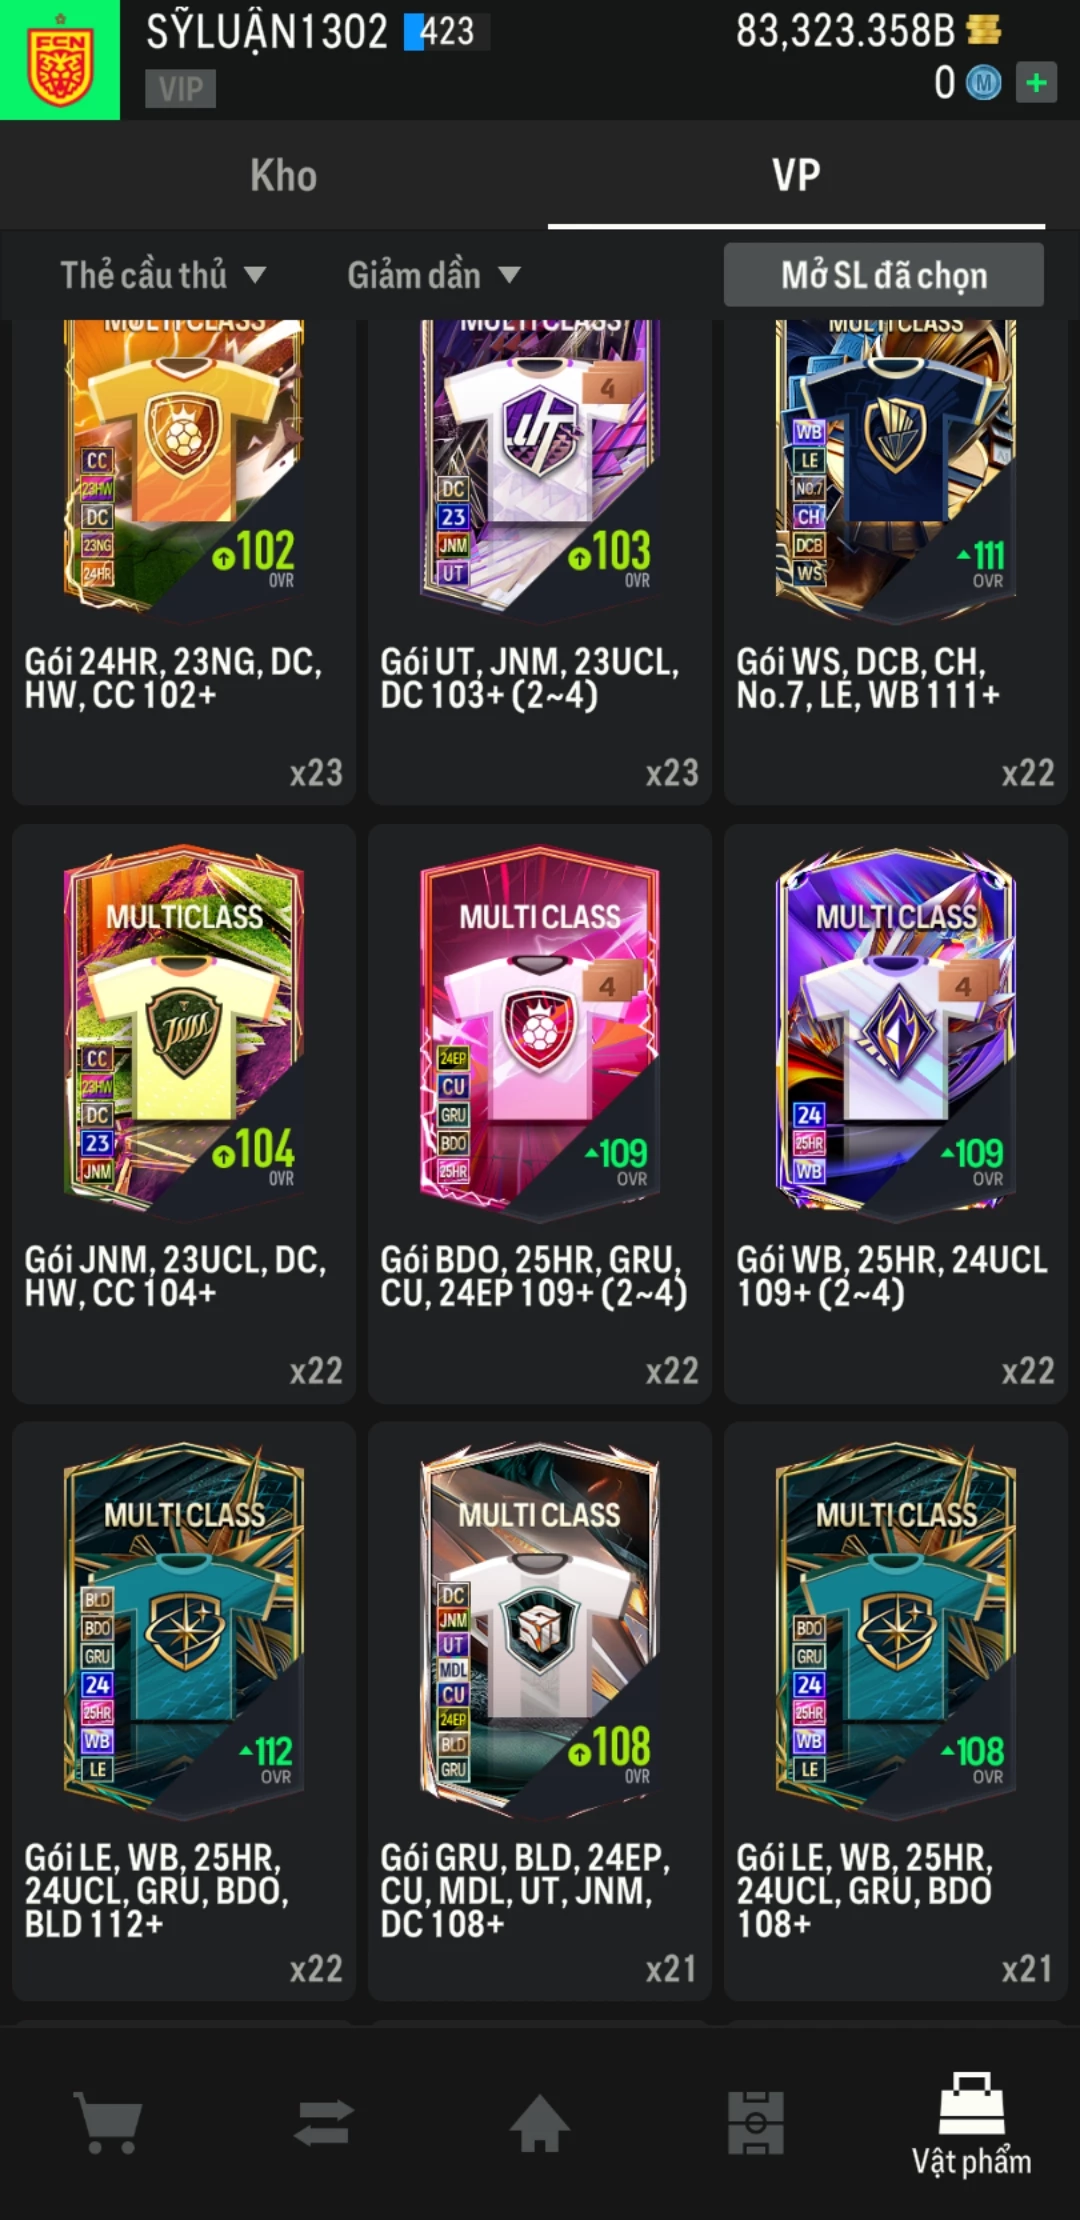Tap the blue M points coin icon
The image size is (1080, 2220).
984,83
